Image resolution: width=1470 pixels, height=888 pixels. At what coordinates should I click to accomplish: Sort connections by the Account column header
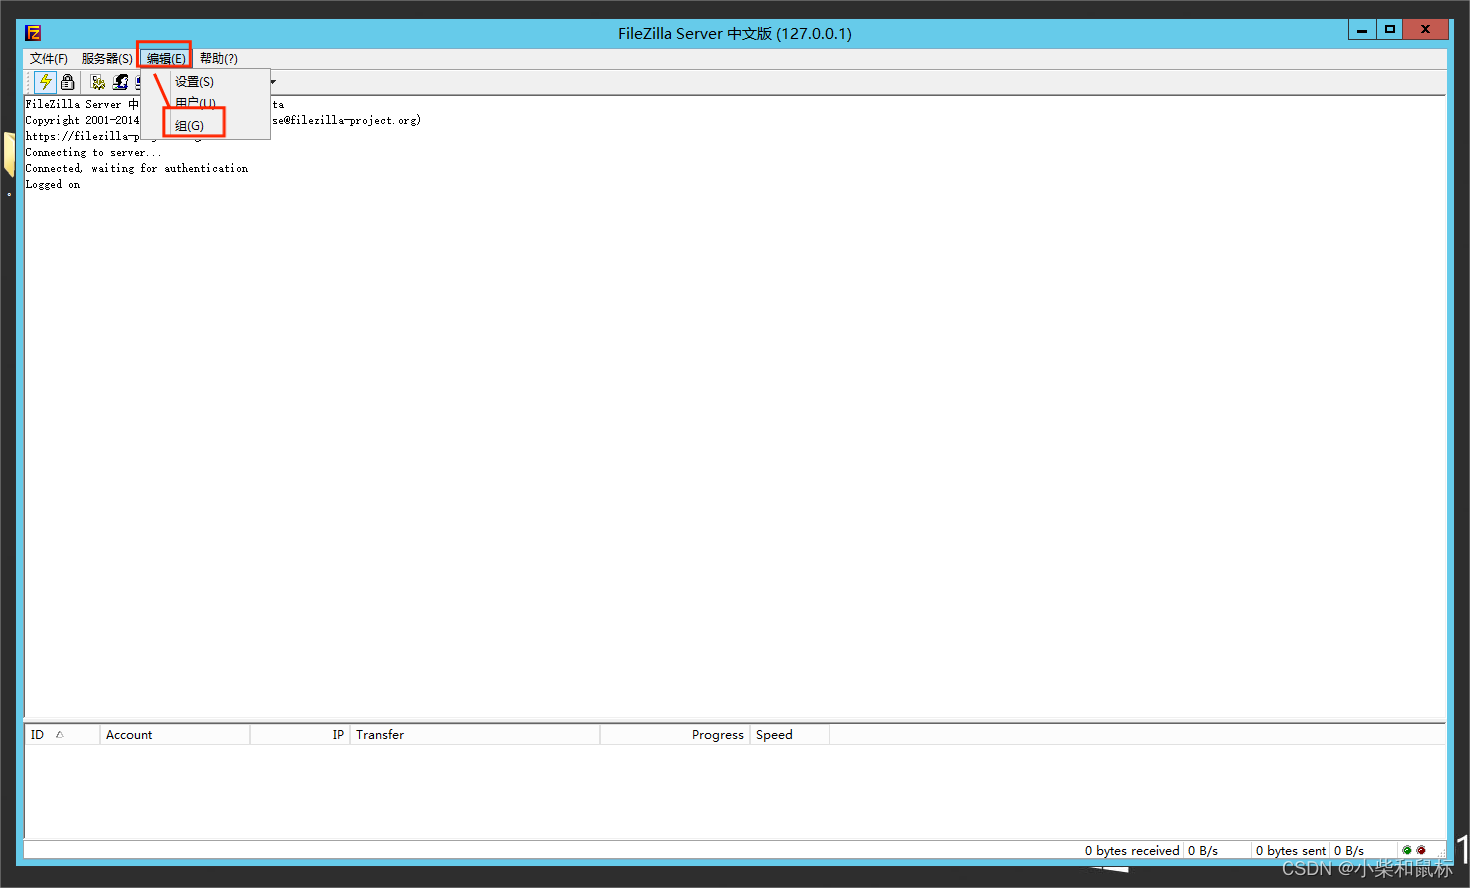pyautogui.click(x=175, y=734)
